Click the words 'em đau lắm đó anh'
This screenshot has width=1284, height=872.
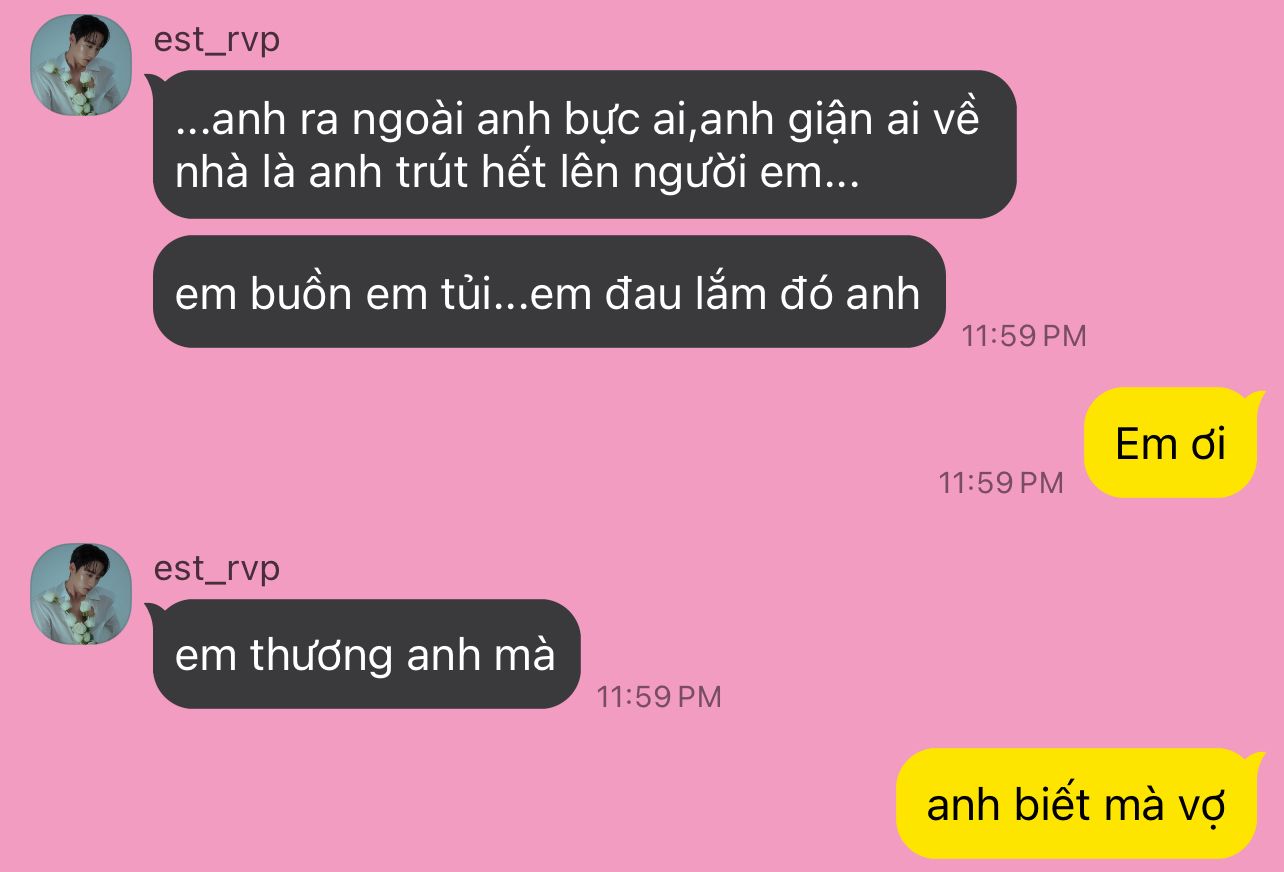click(x=725, y=293)
